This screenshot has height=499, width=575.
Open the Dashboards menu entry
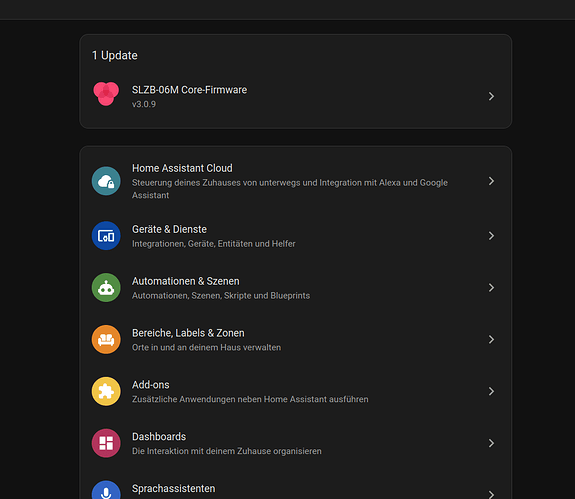(295, 443)
